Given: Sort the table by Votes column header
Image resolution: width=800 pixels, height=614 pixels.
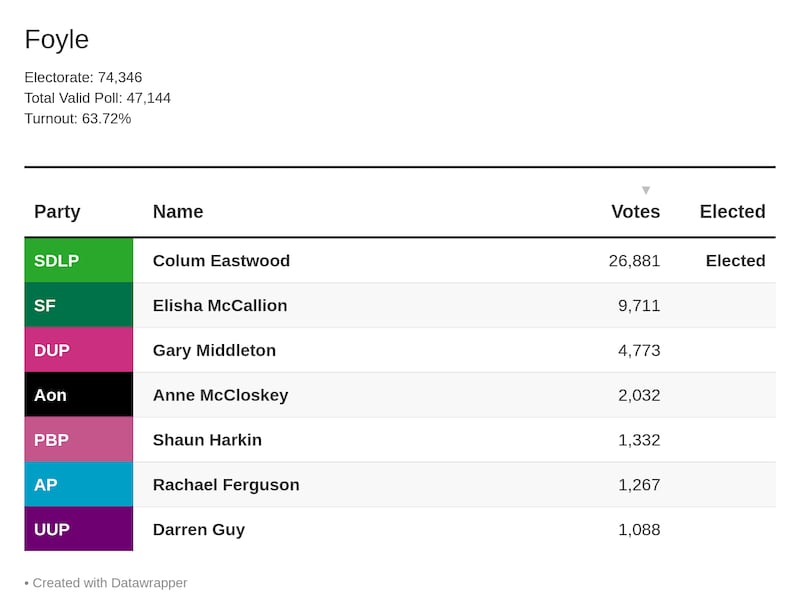Looking at the screenshot, I should (635, 212).
